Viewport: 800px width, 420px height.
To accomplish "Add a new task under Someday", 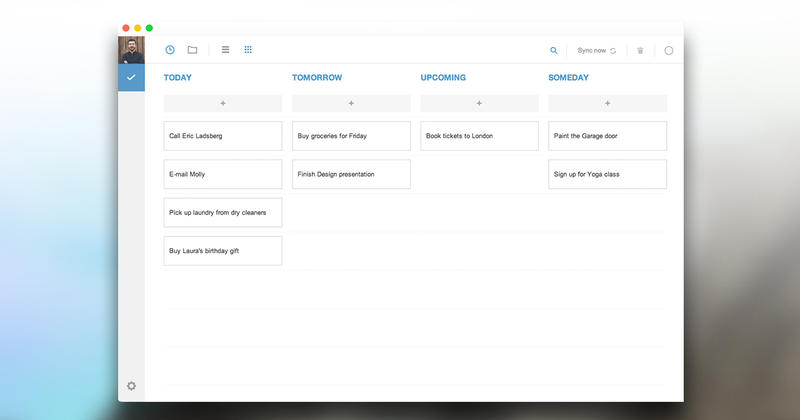I will click(607, 103).
